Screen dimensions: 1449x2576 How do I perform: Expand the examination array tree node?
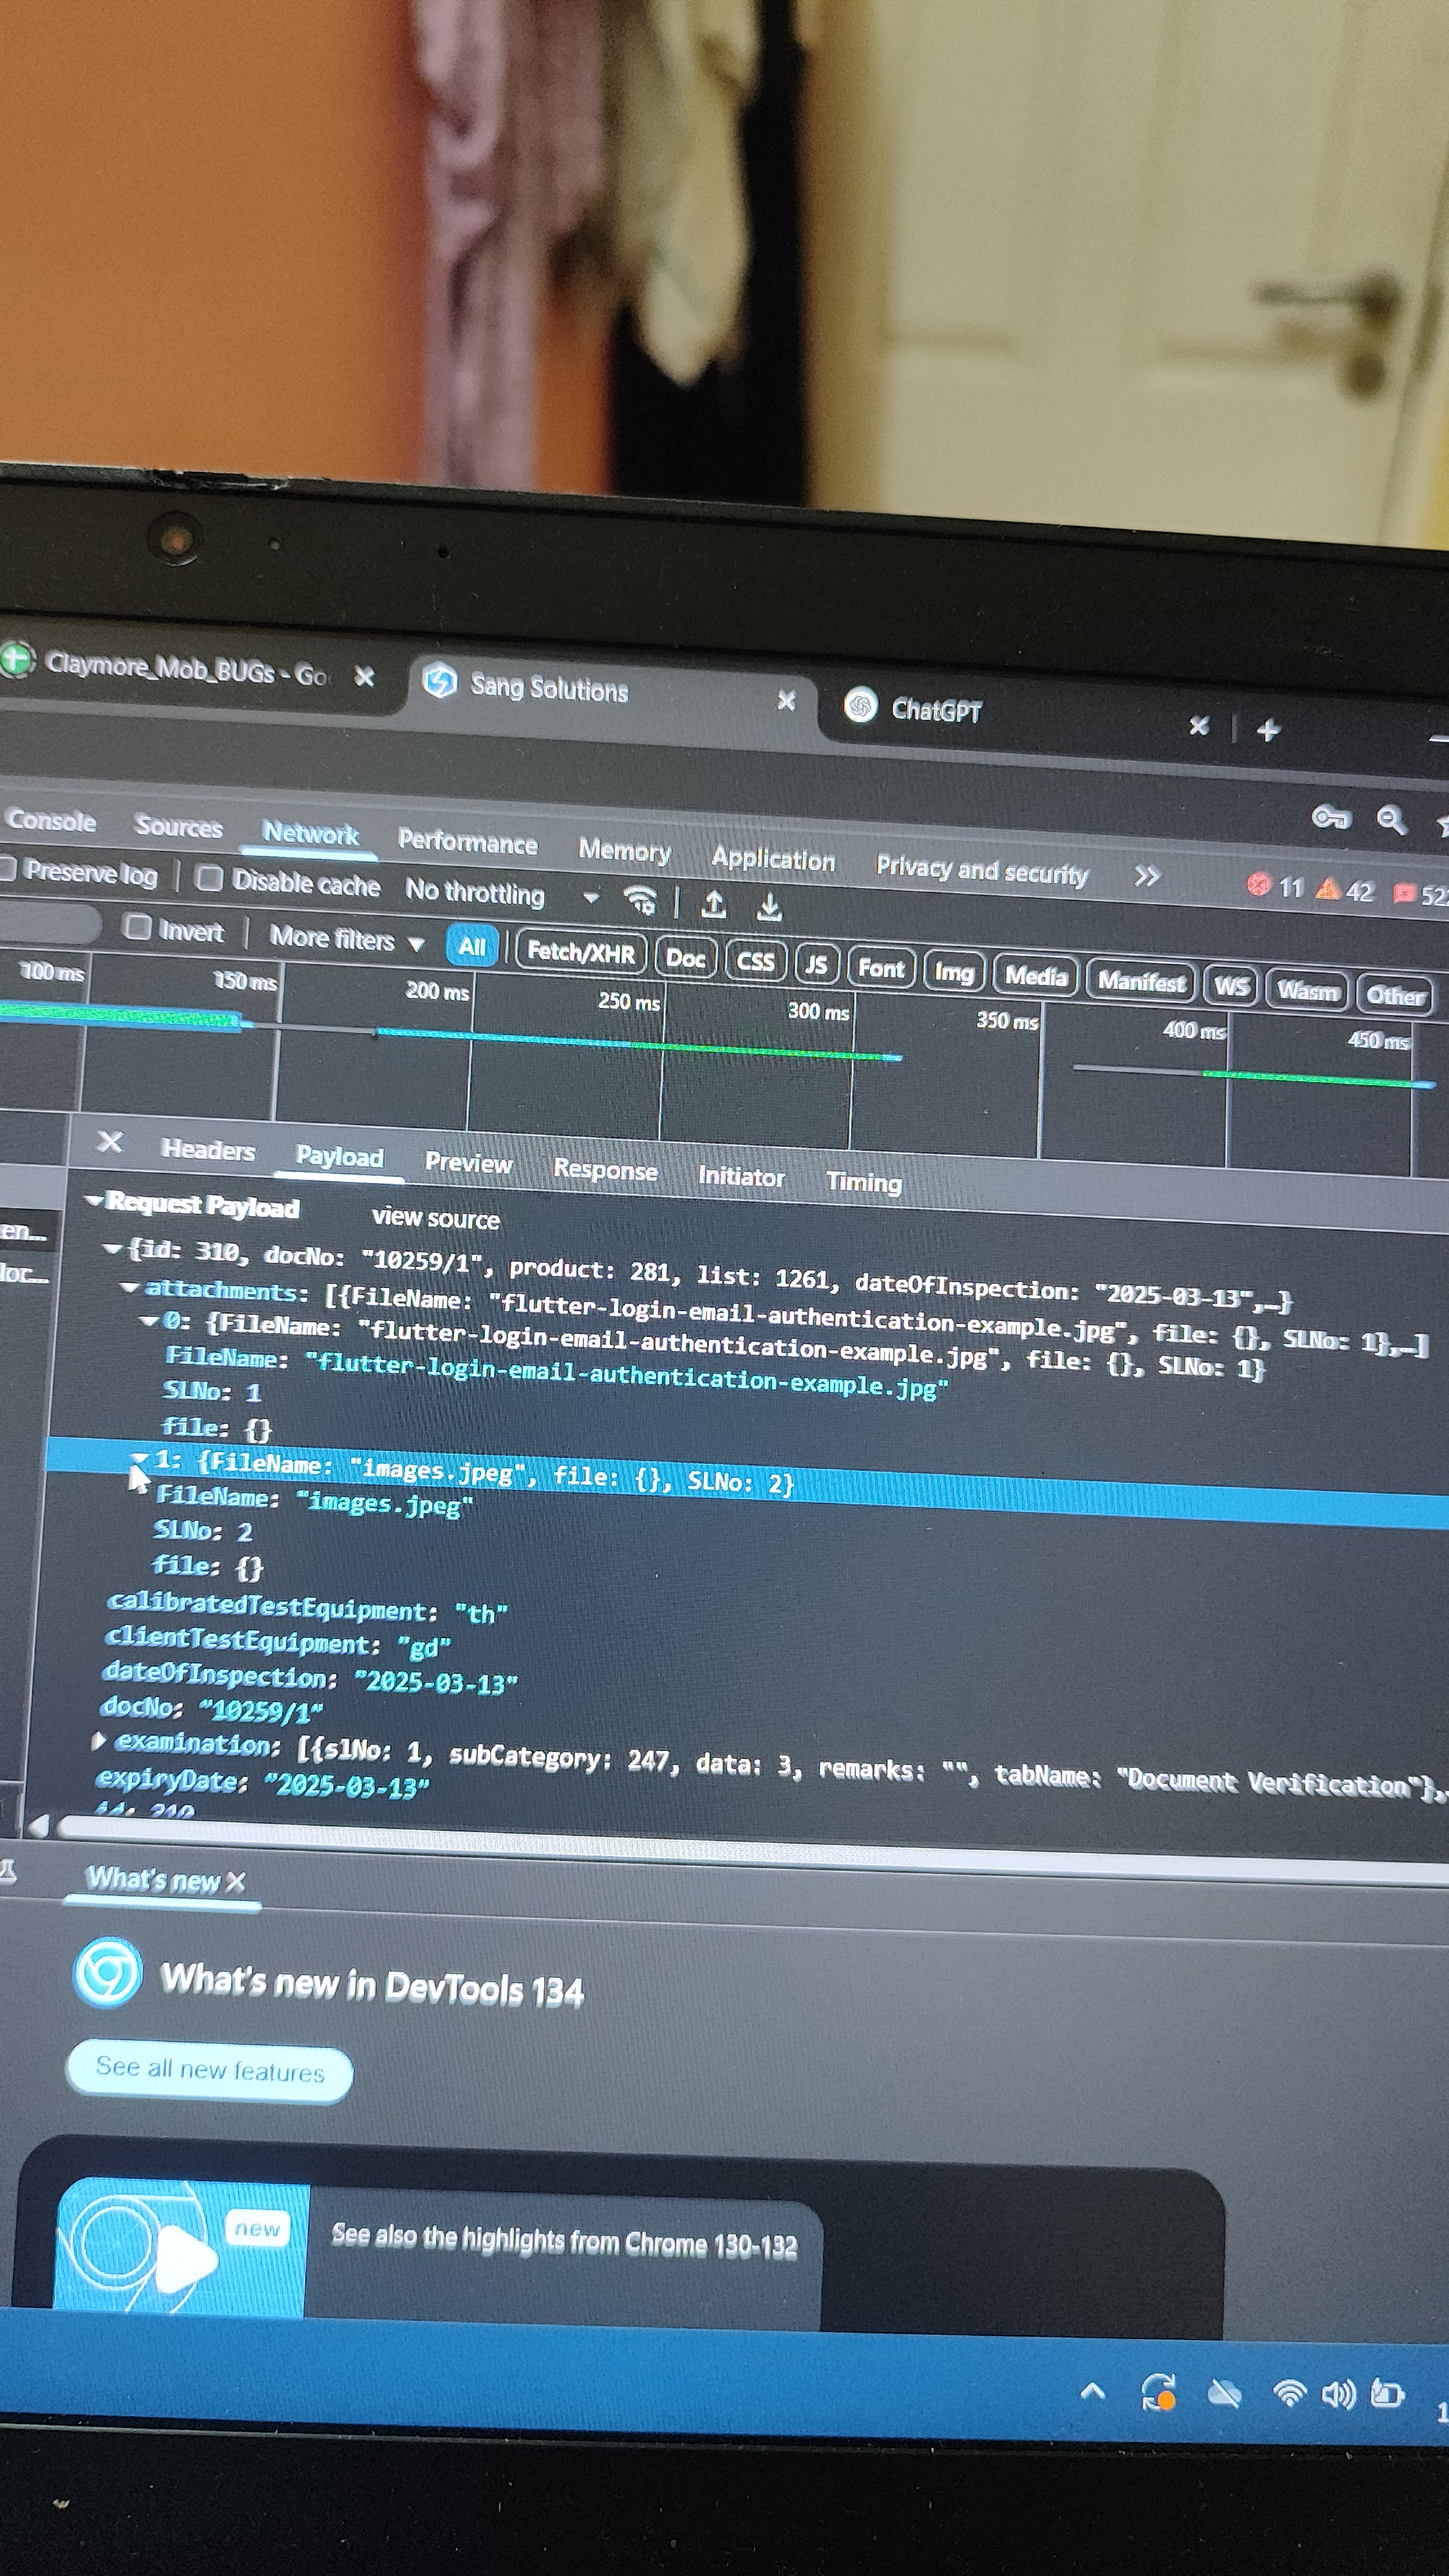coord(99,1741)
